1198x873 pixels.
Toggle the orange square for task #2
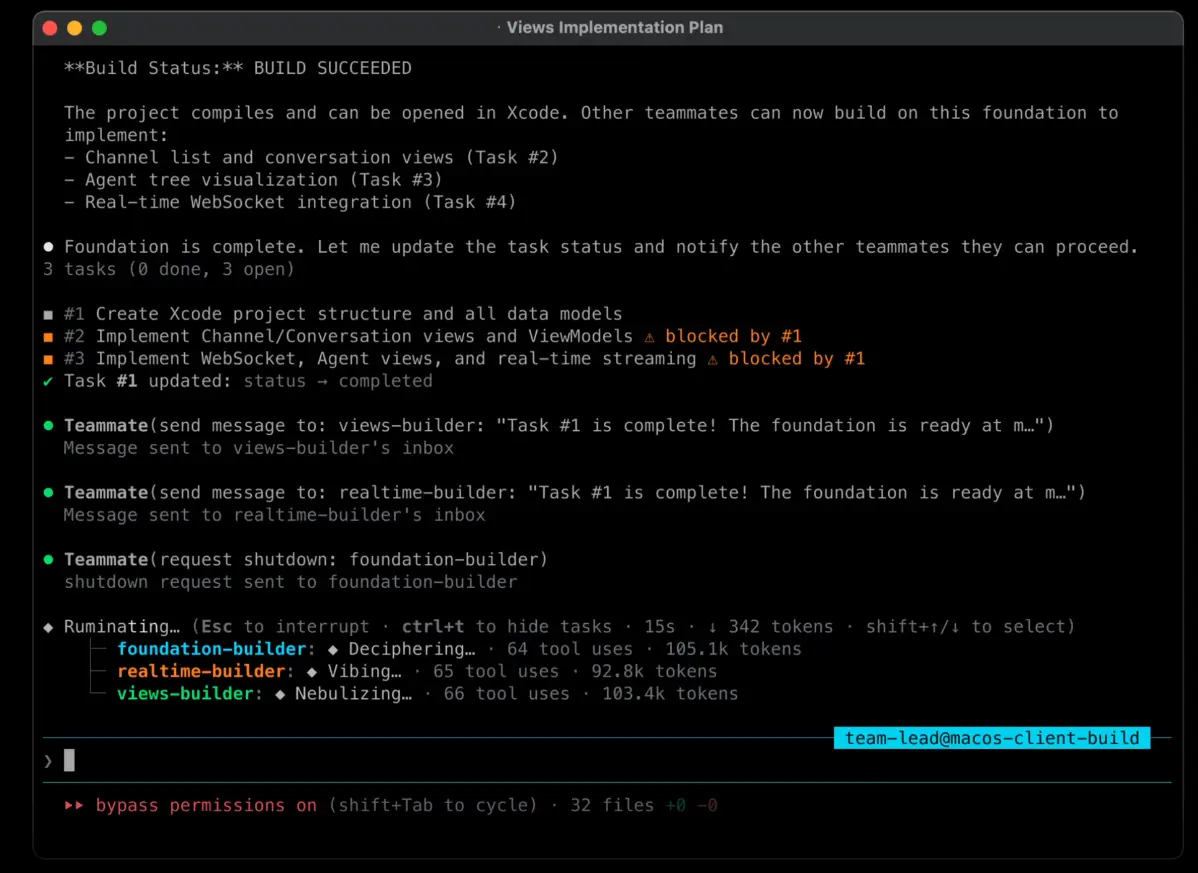48,337
